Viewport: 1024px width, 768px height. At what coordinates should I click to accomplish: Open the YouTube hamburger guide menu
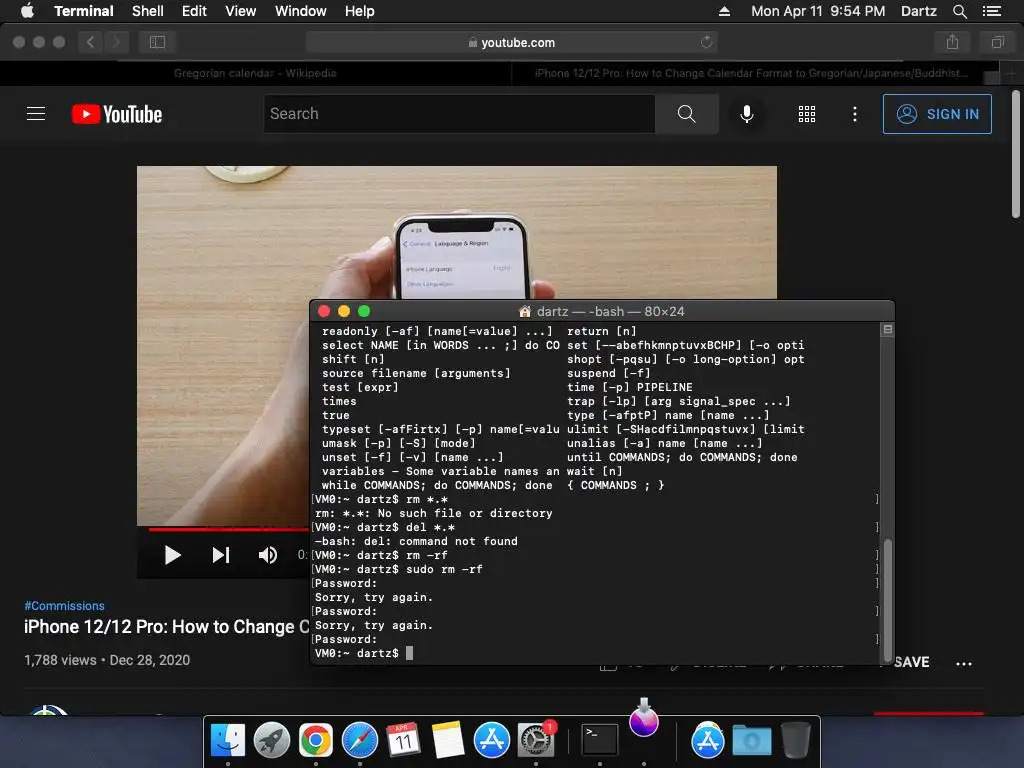click(x=36, y=114)
